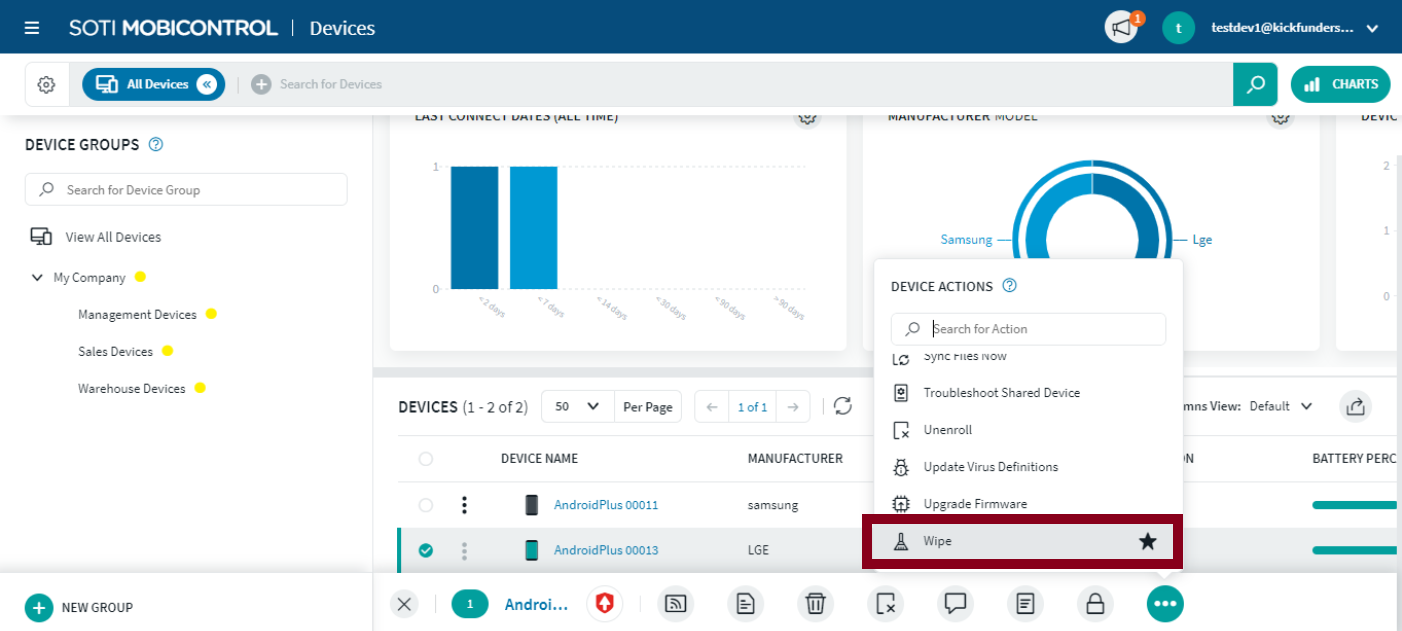This screenshot has height=631, width=1402.
Task: Open row menu for AndroidPlus 00011
Action: point(464,505)
